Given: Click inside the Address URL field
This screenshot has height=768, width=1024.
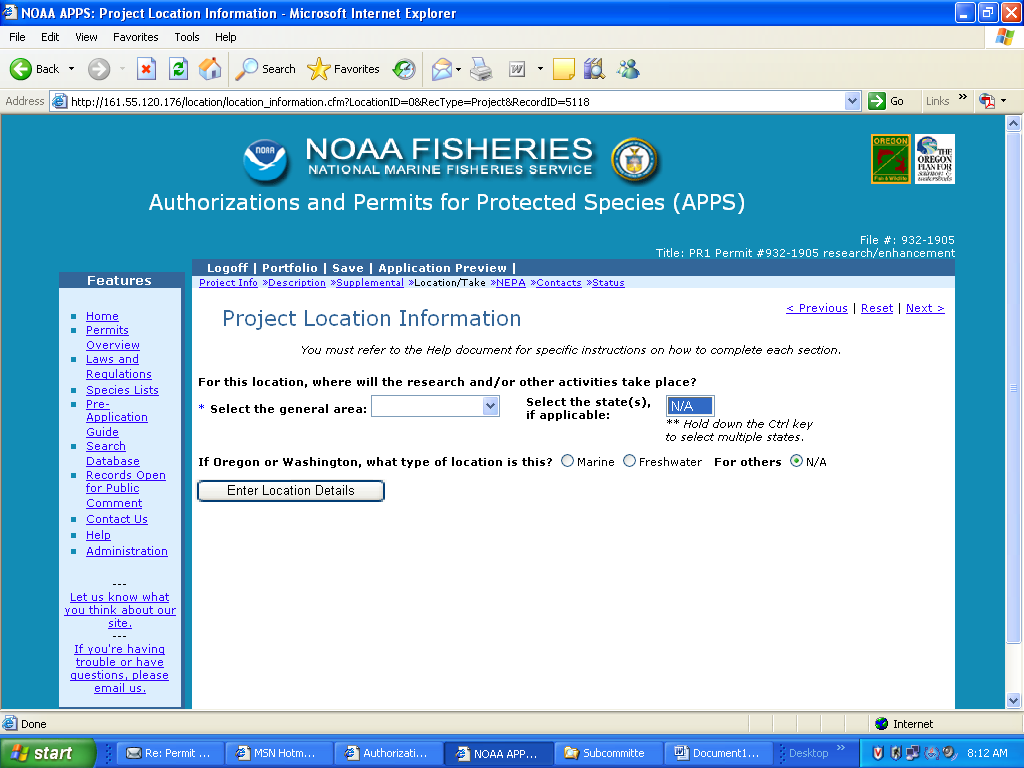Looking at the screenshot, I should (455, 101).
